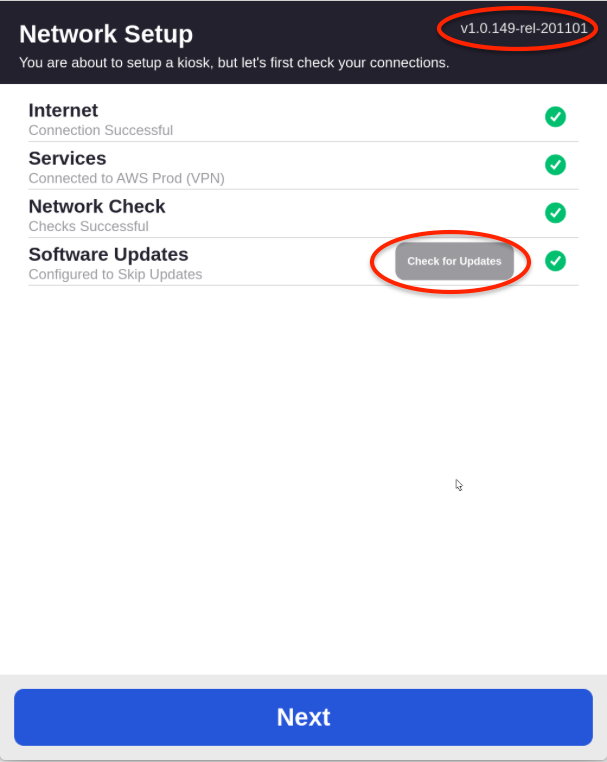
Task: Select the Internet row title
Action: 63,110
